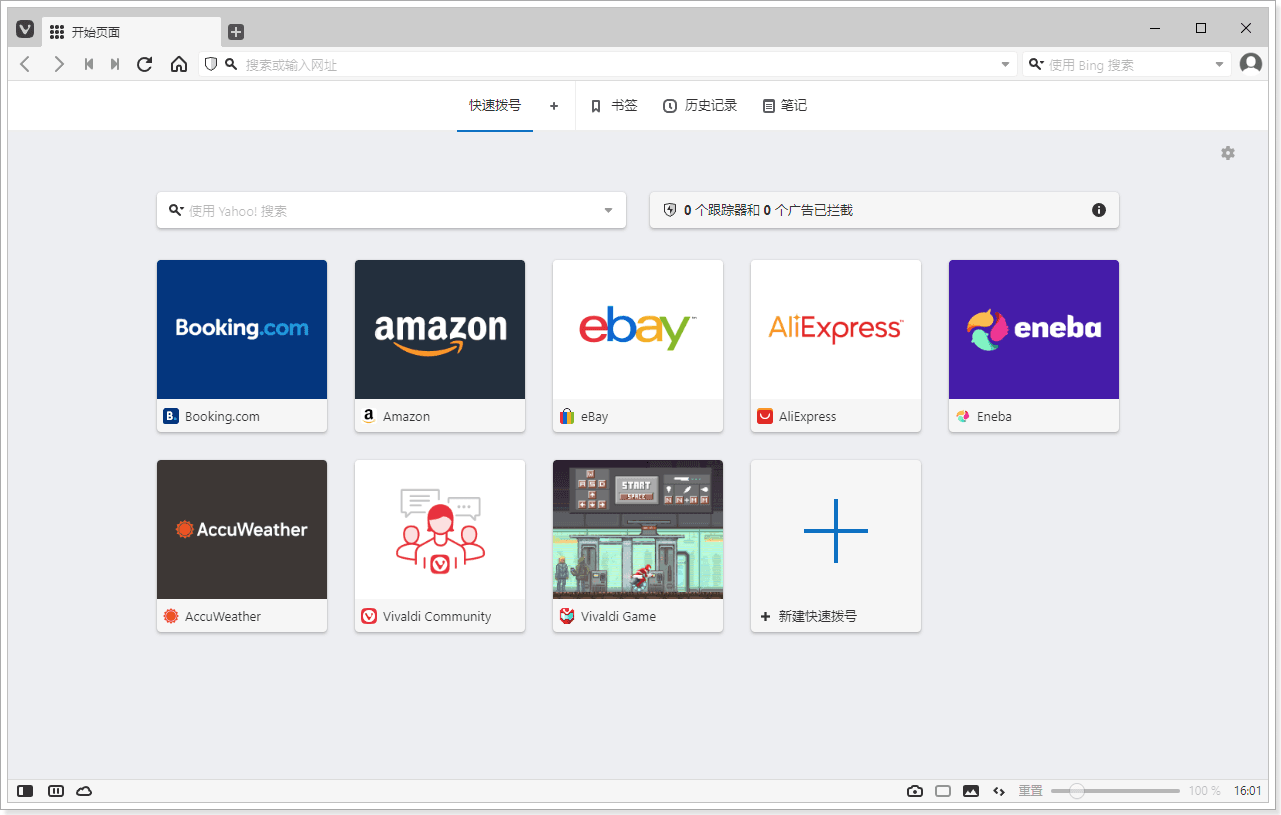
Task: Expand the Yahoo search dropdown arrow
Action: [x=608, y=210]
